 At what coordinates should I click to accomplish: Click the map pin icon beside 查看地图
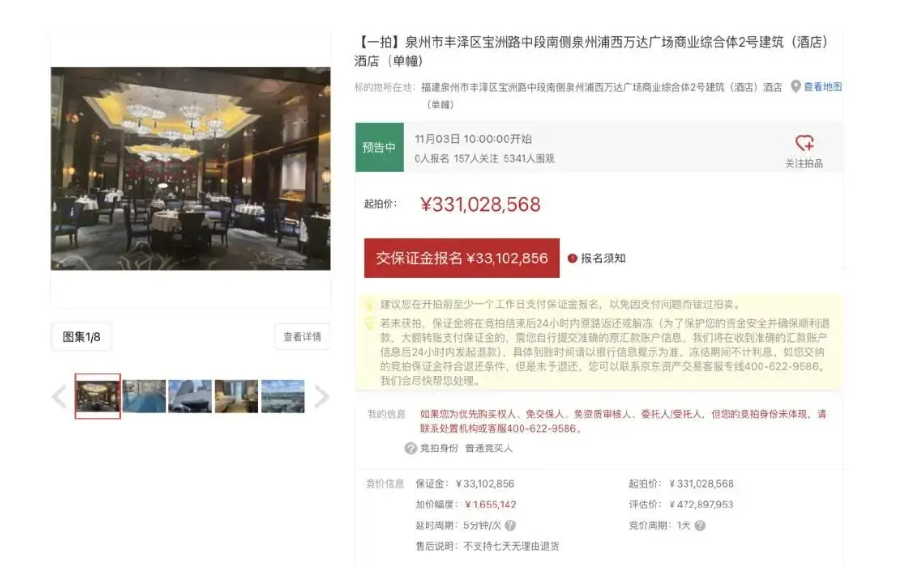click(796, 87)
